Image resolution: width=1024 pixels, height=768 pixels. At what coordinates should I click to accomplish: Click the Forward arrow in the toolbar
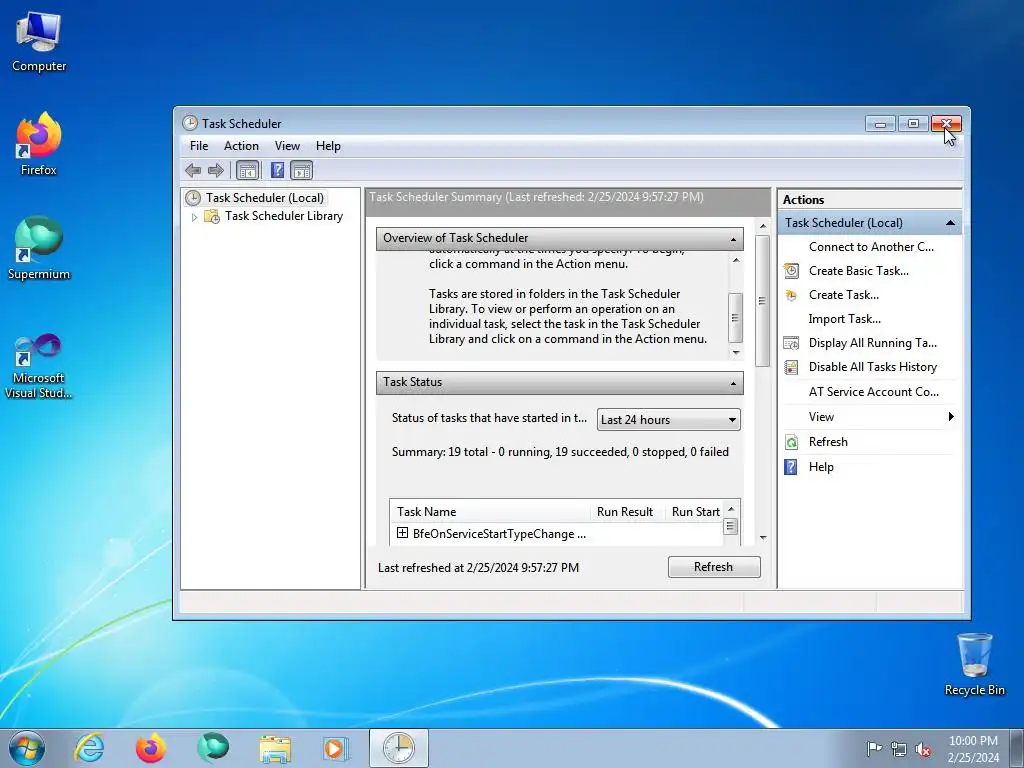pos(216,171)
